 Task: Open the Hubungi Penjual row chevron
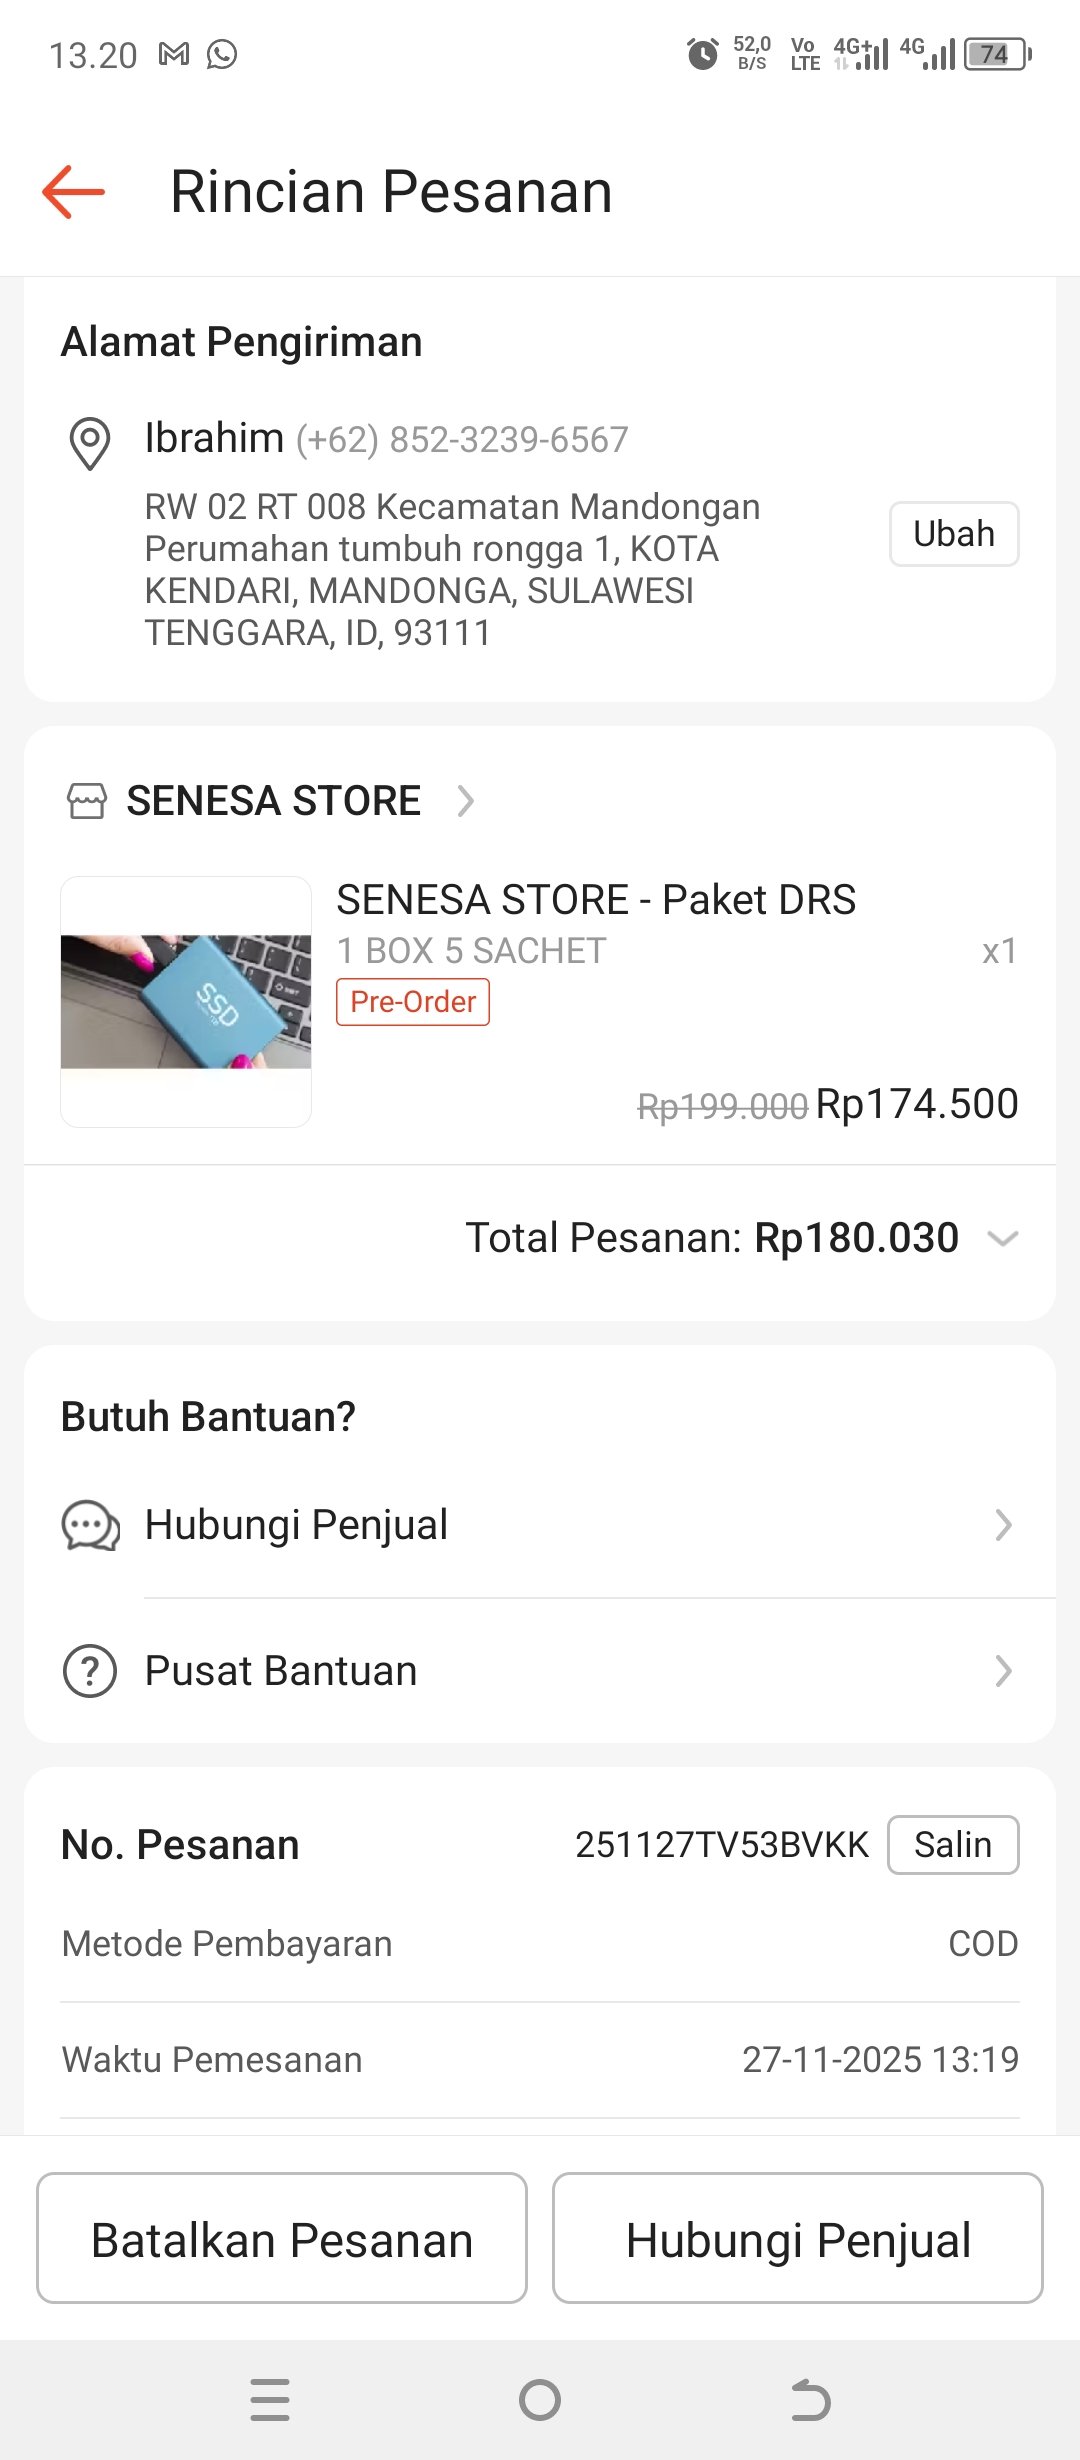tap(1003, 1525)
